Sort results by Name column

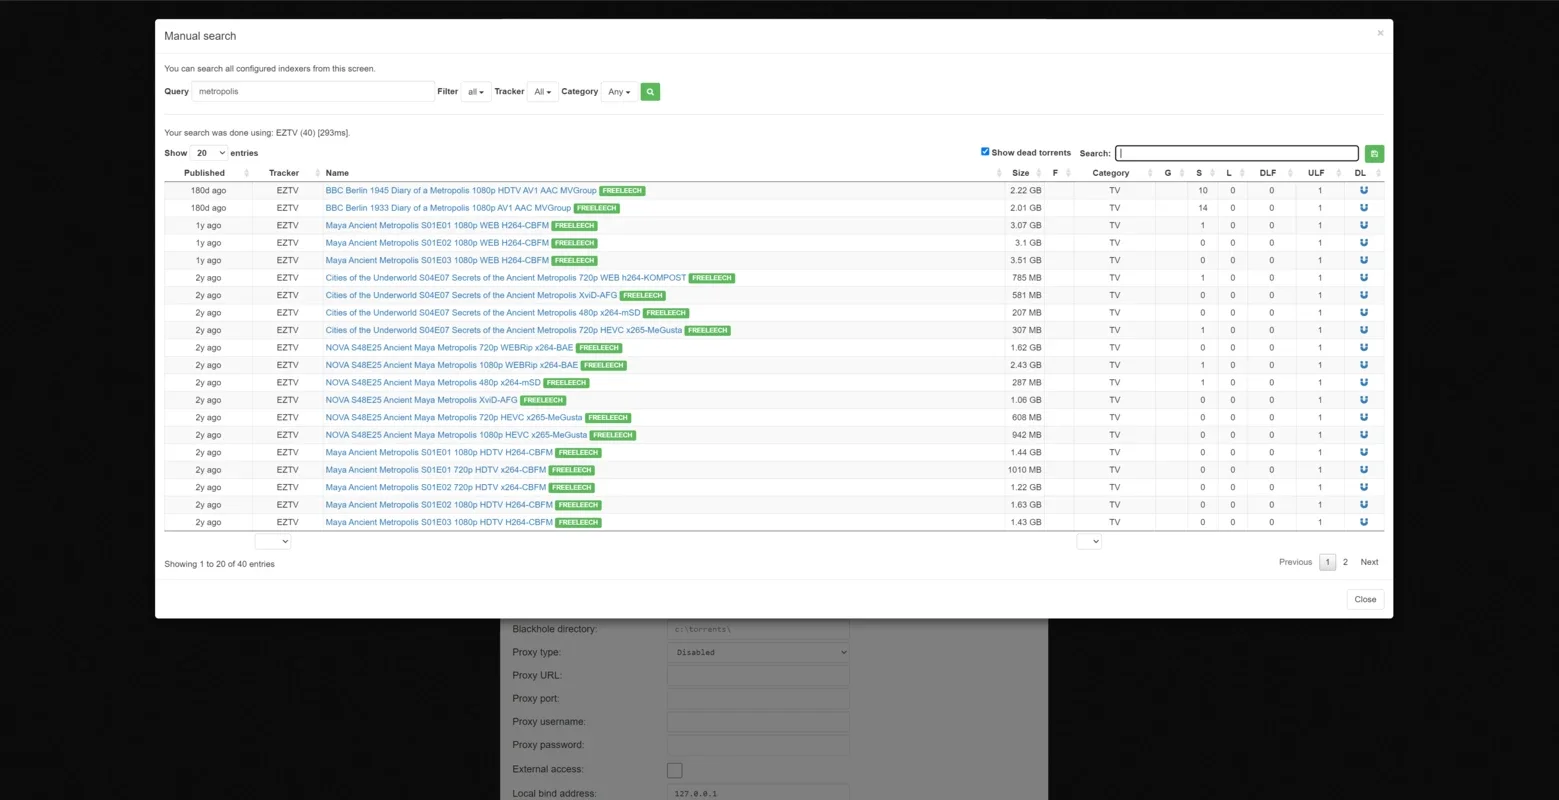pos(663,173)
